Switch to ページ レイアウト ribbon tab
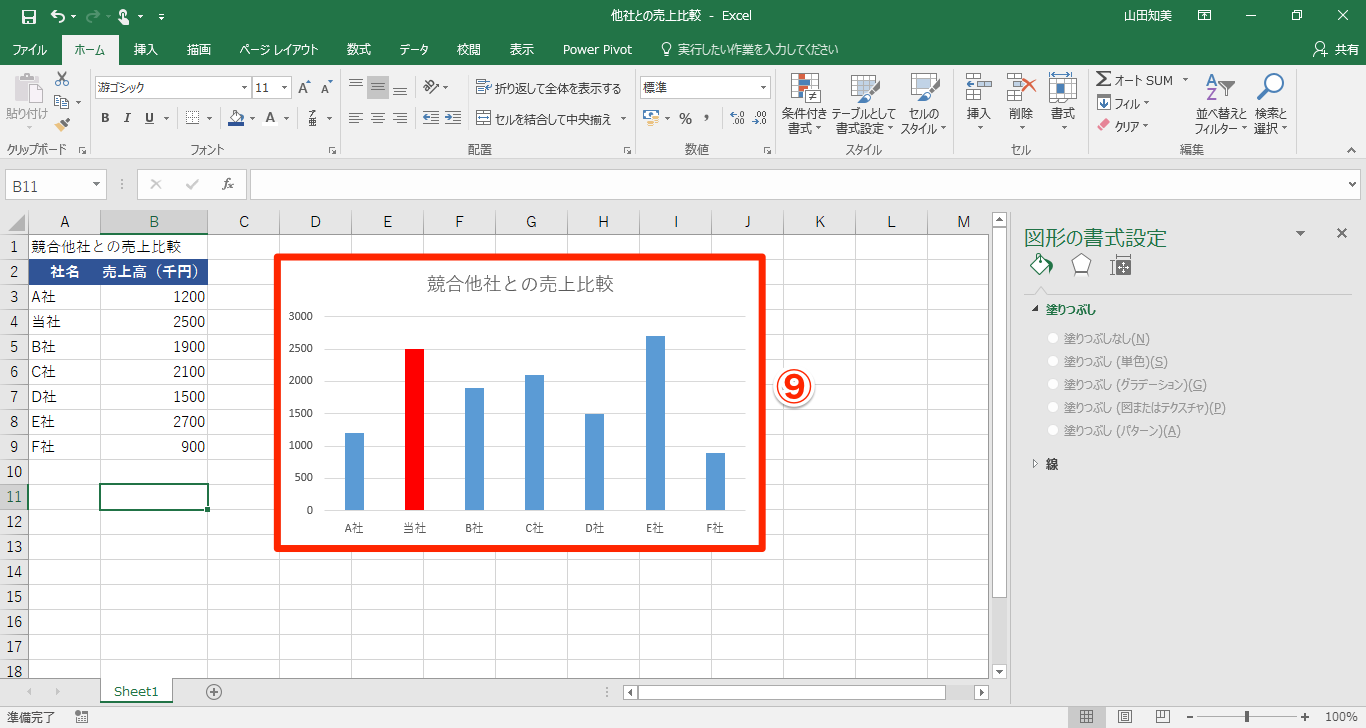 (279, 49)
